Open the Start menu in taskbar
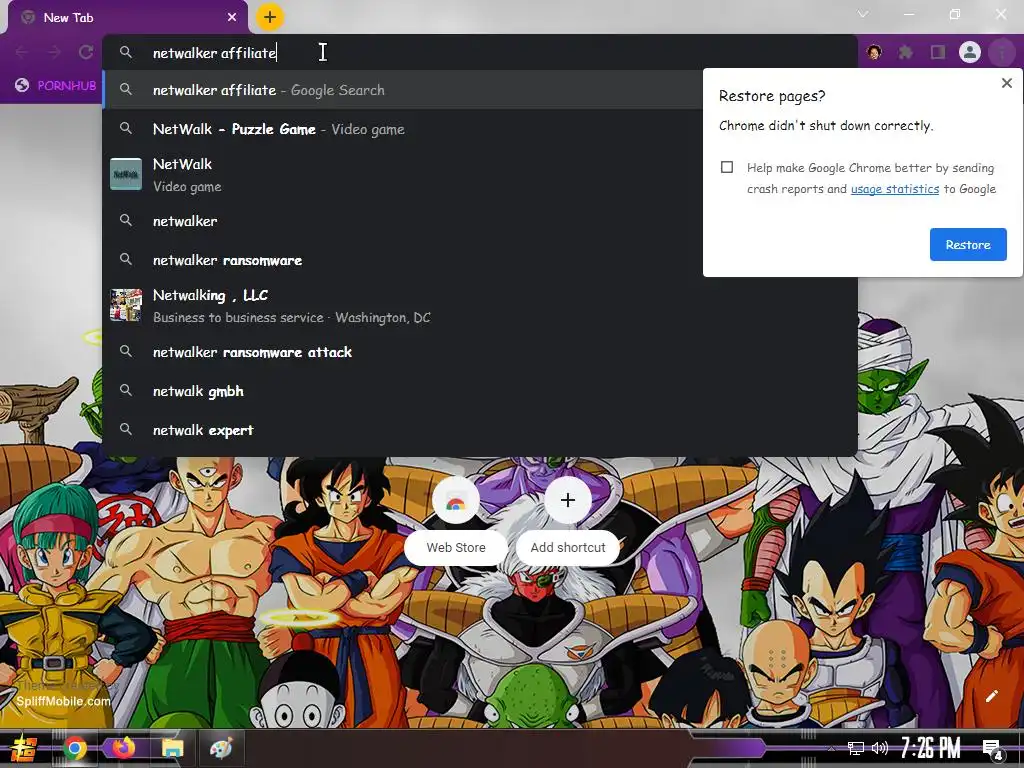Viewport: 1024px width, 768px height. coord(24,748)
